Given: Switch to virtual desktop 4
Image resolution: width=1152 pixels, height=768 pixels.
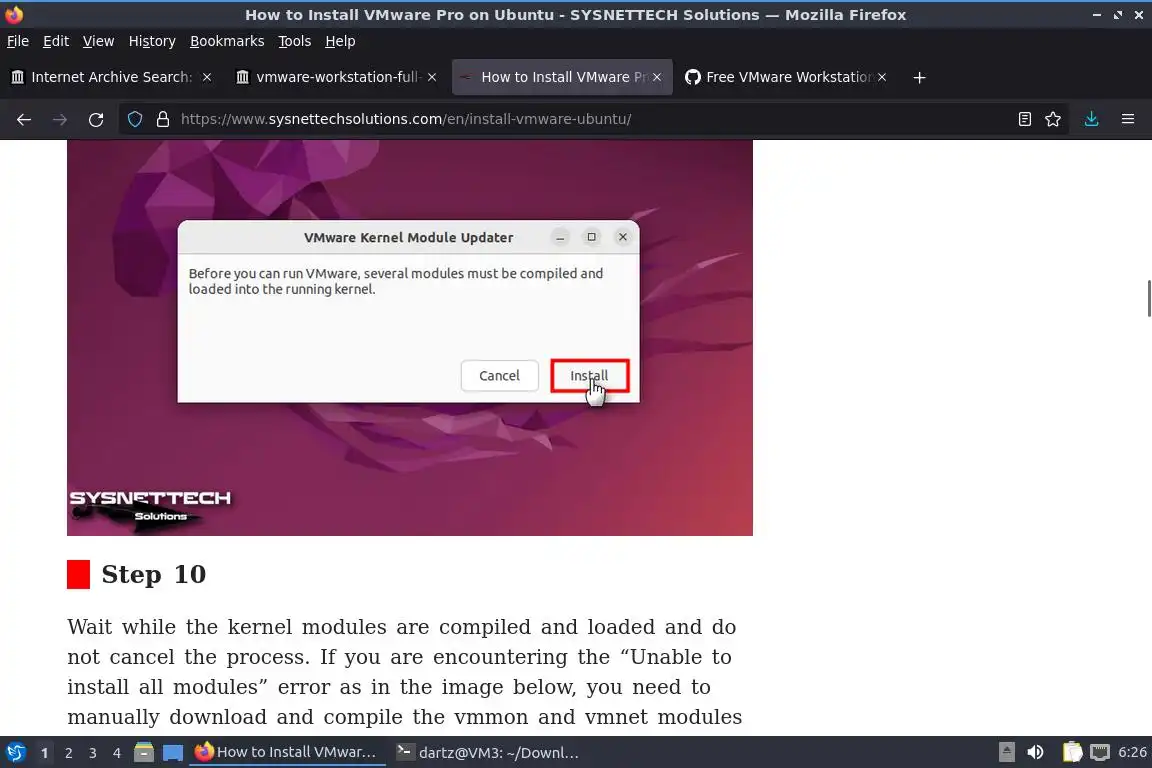Looking at the screenshot, I should [117, 753].
